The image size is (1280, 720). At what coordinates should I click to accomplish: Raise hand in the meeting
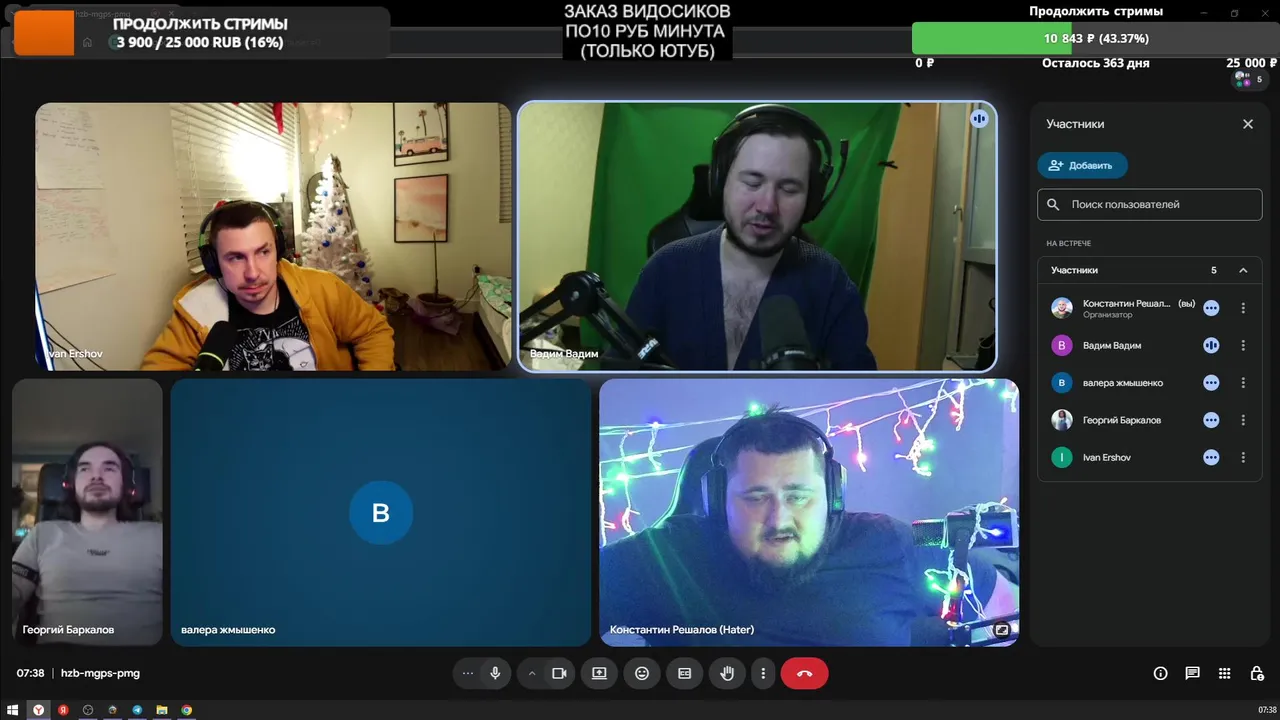click(x=727, y=673)
